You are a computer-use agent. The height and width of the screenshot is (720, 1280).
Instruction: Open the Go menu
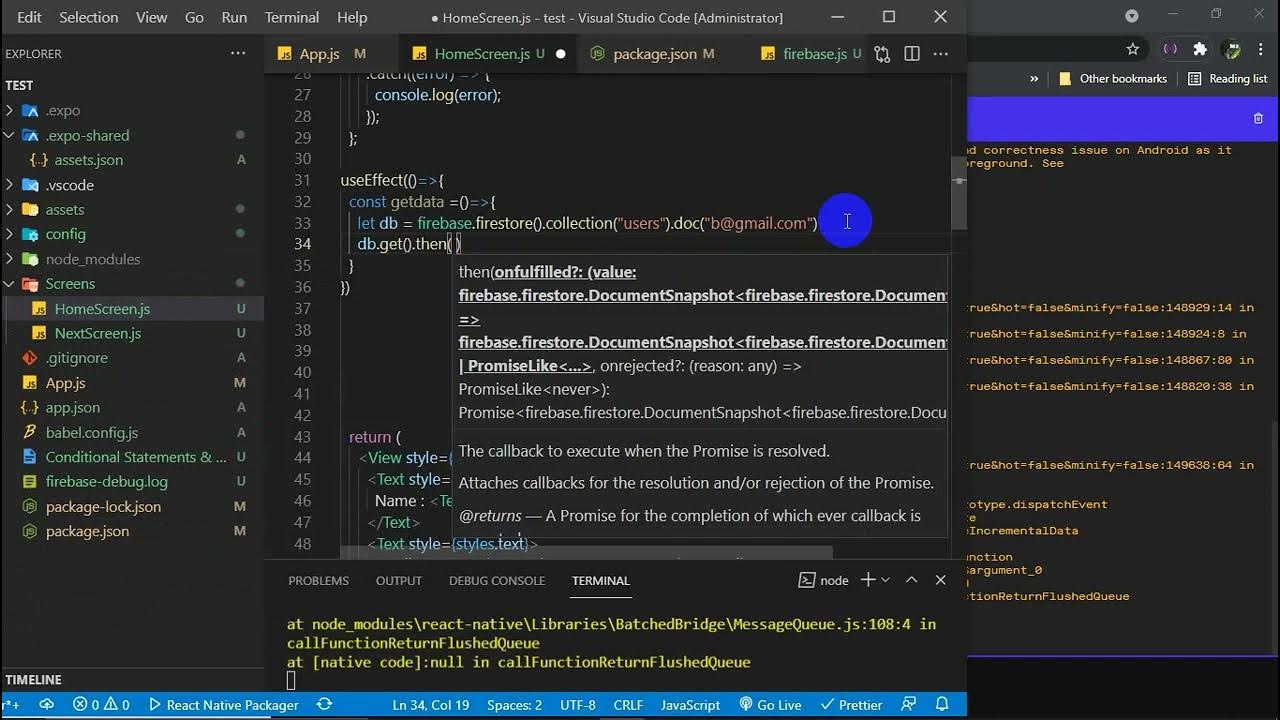pos(194,17)
